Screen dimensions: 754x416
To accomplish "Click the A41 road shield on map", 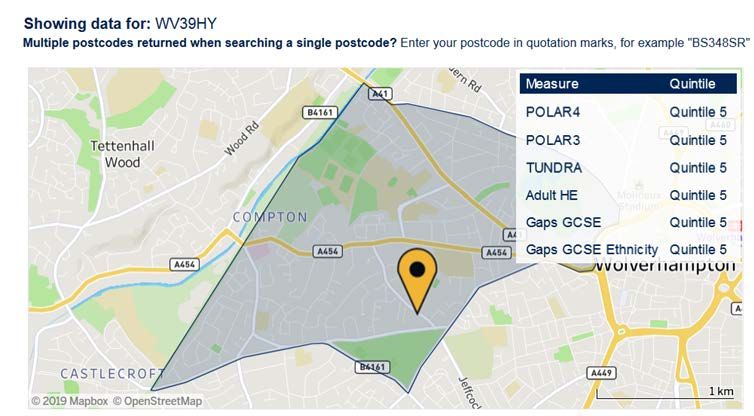I will pos(380,93).
